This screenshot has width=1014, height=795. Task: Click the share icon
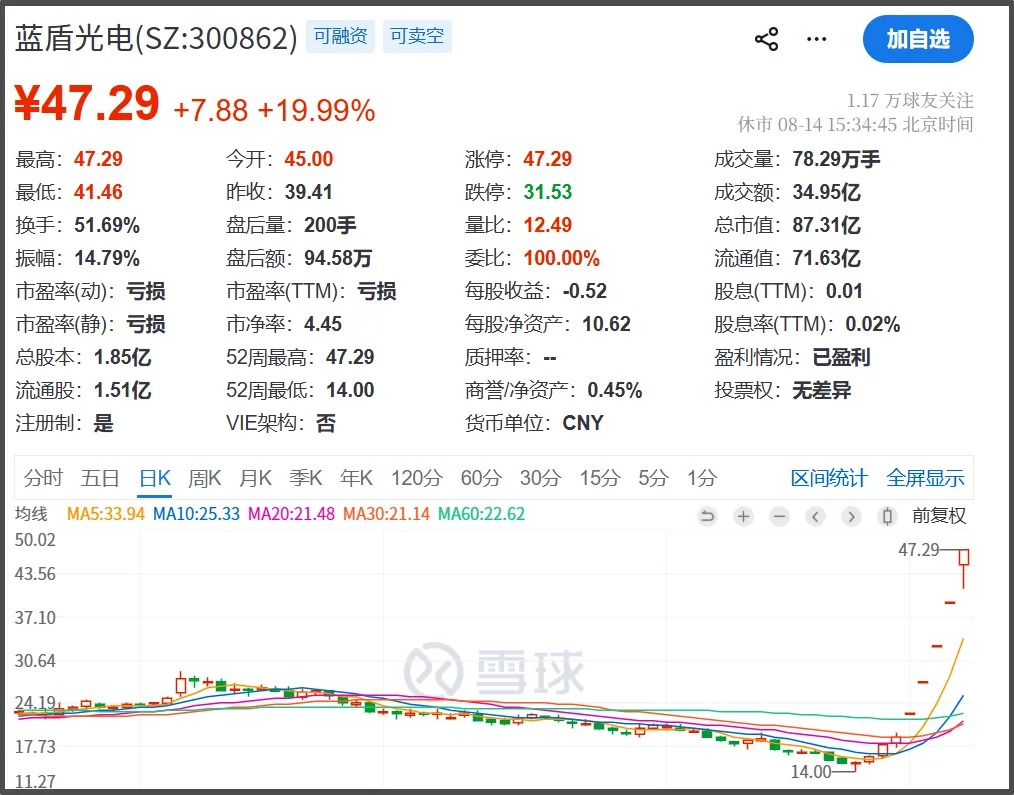click(x=766, y=39)
